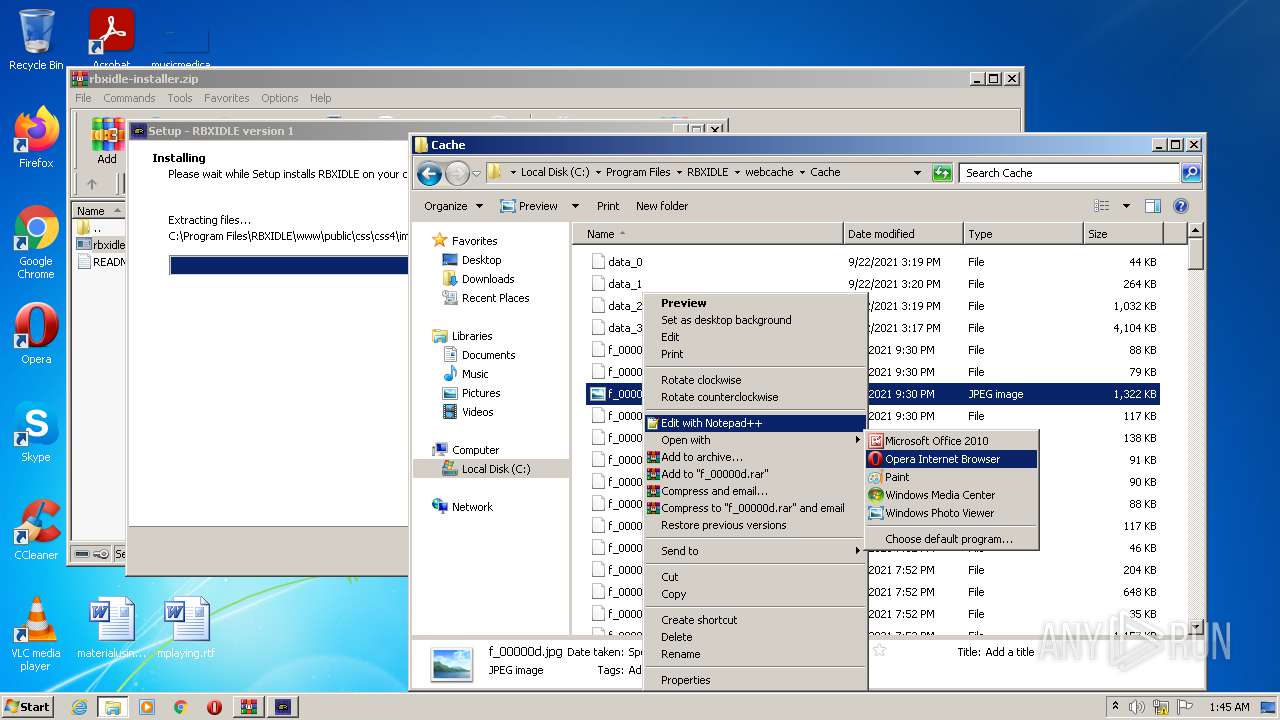Select Microsoft Office 2010 option
Screen dimensions: 1280x720
(952, 441)
